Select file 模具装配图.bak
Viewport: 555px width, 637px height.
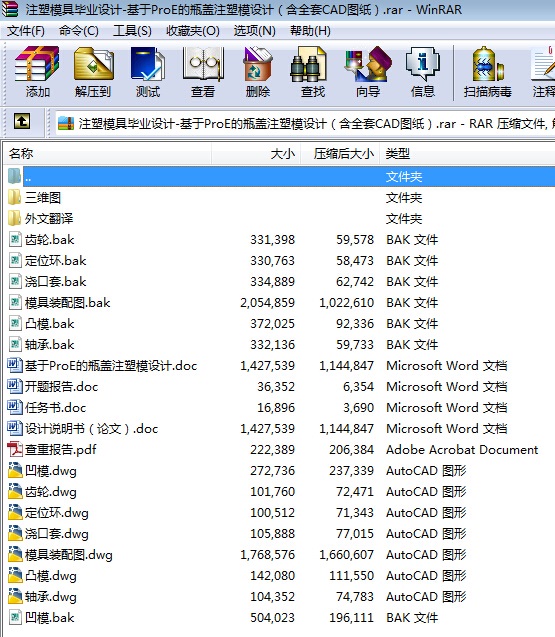tap(67, 303)
